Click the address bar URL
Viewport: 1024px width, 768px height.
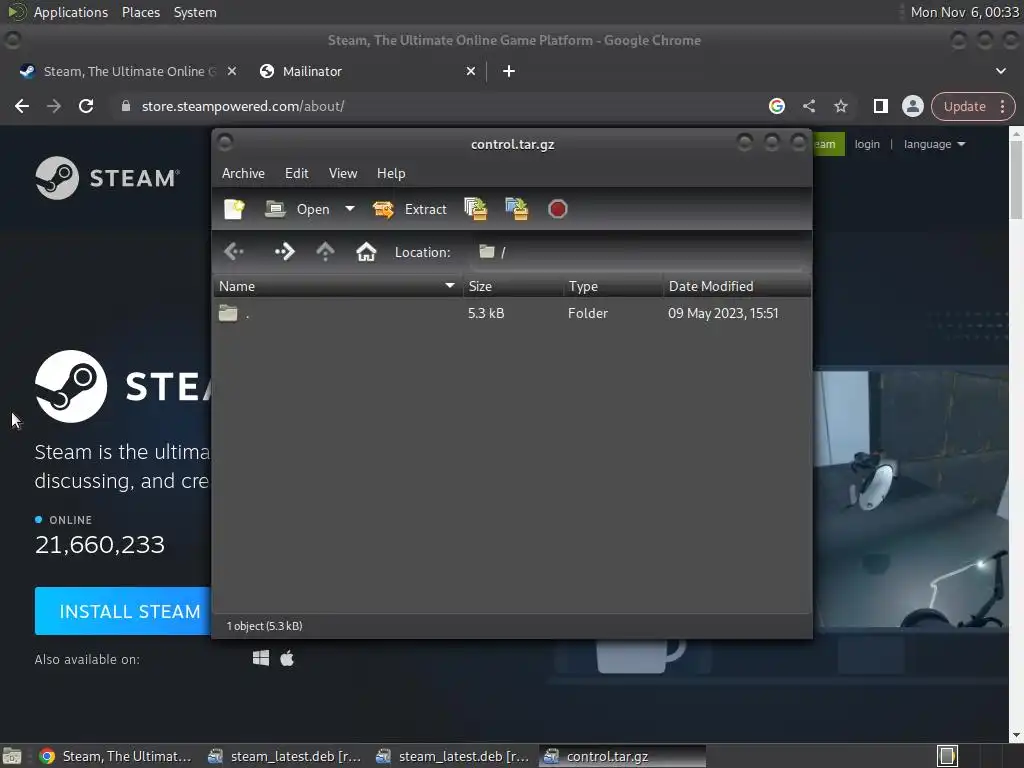coord(243,106)
